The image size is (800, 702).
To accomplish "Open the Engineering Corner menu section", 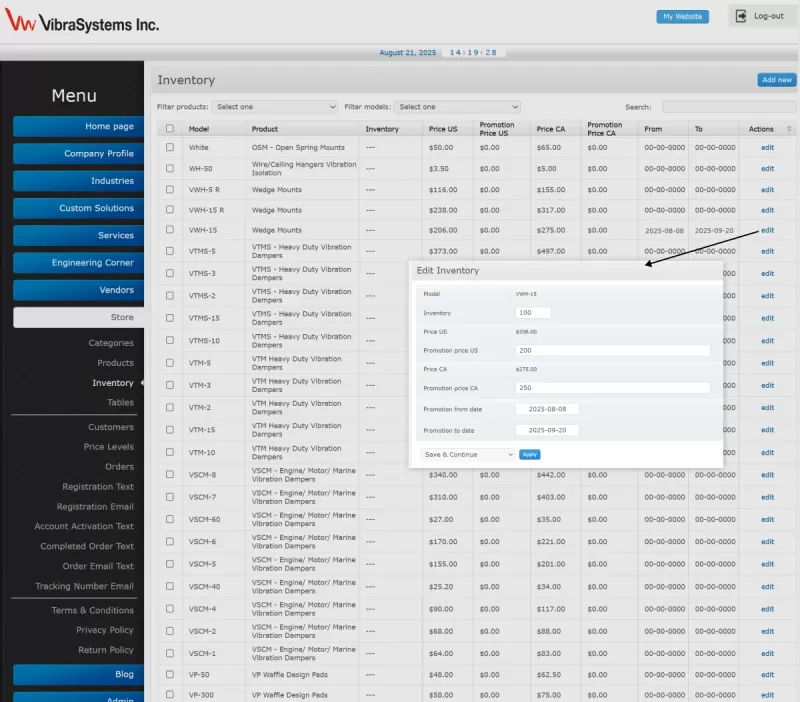I will (x=78, y=263).
